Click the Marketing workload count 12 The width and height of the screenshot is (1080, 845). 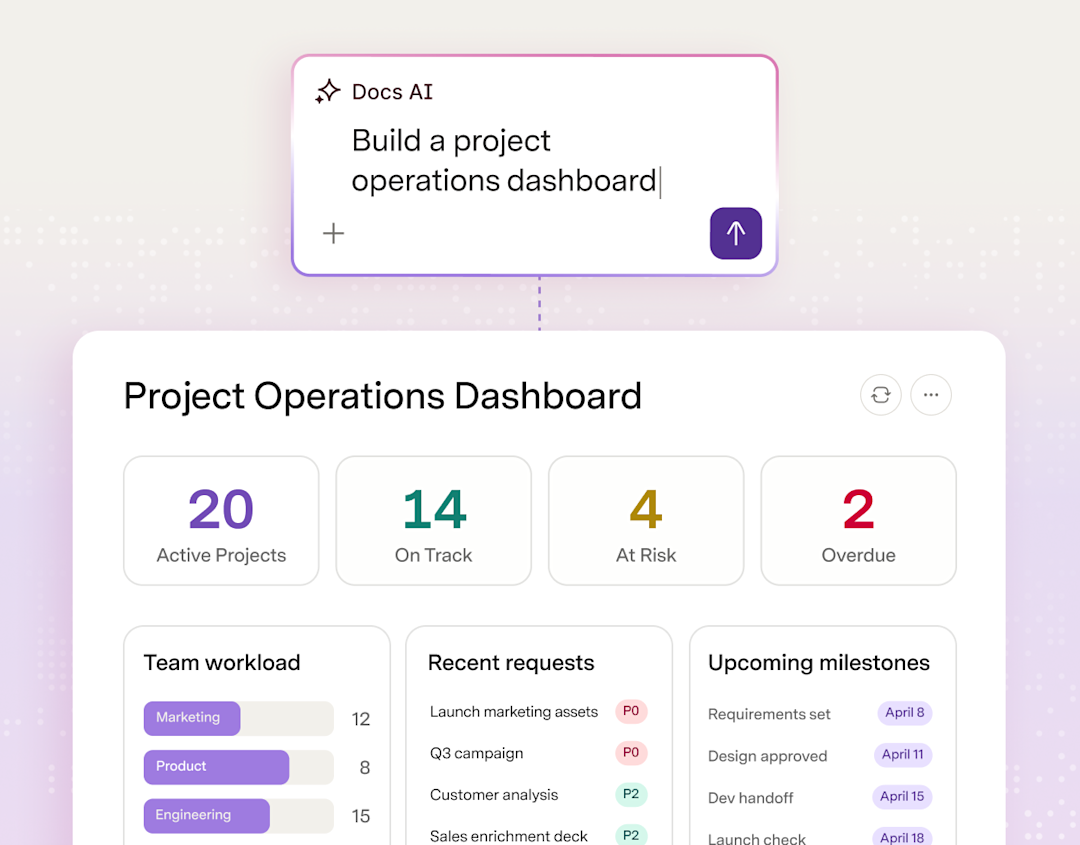pos(360,719)
